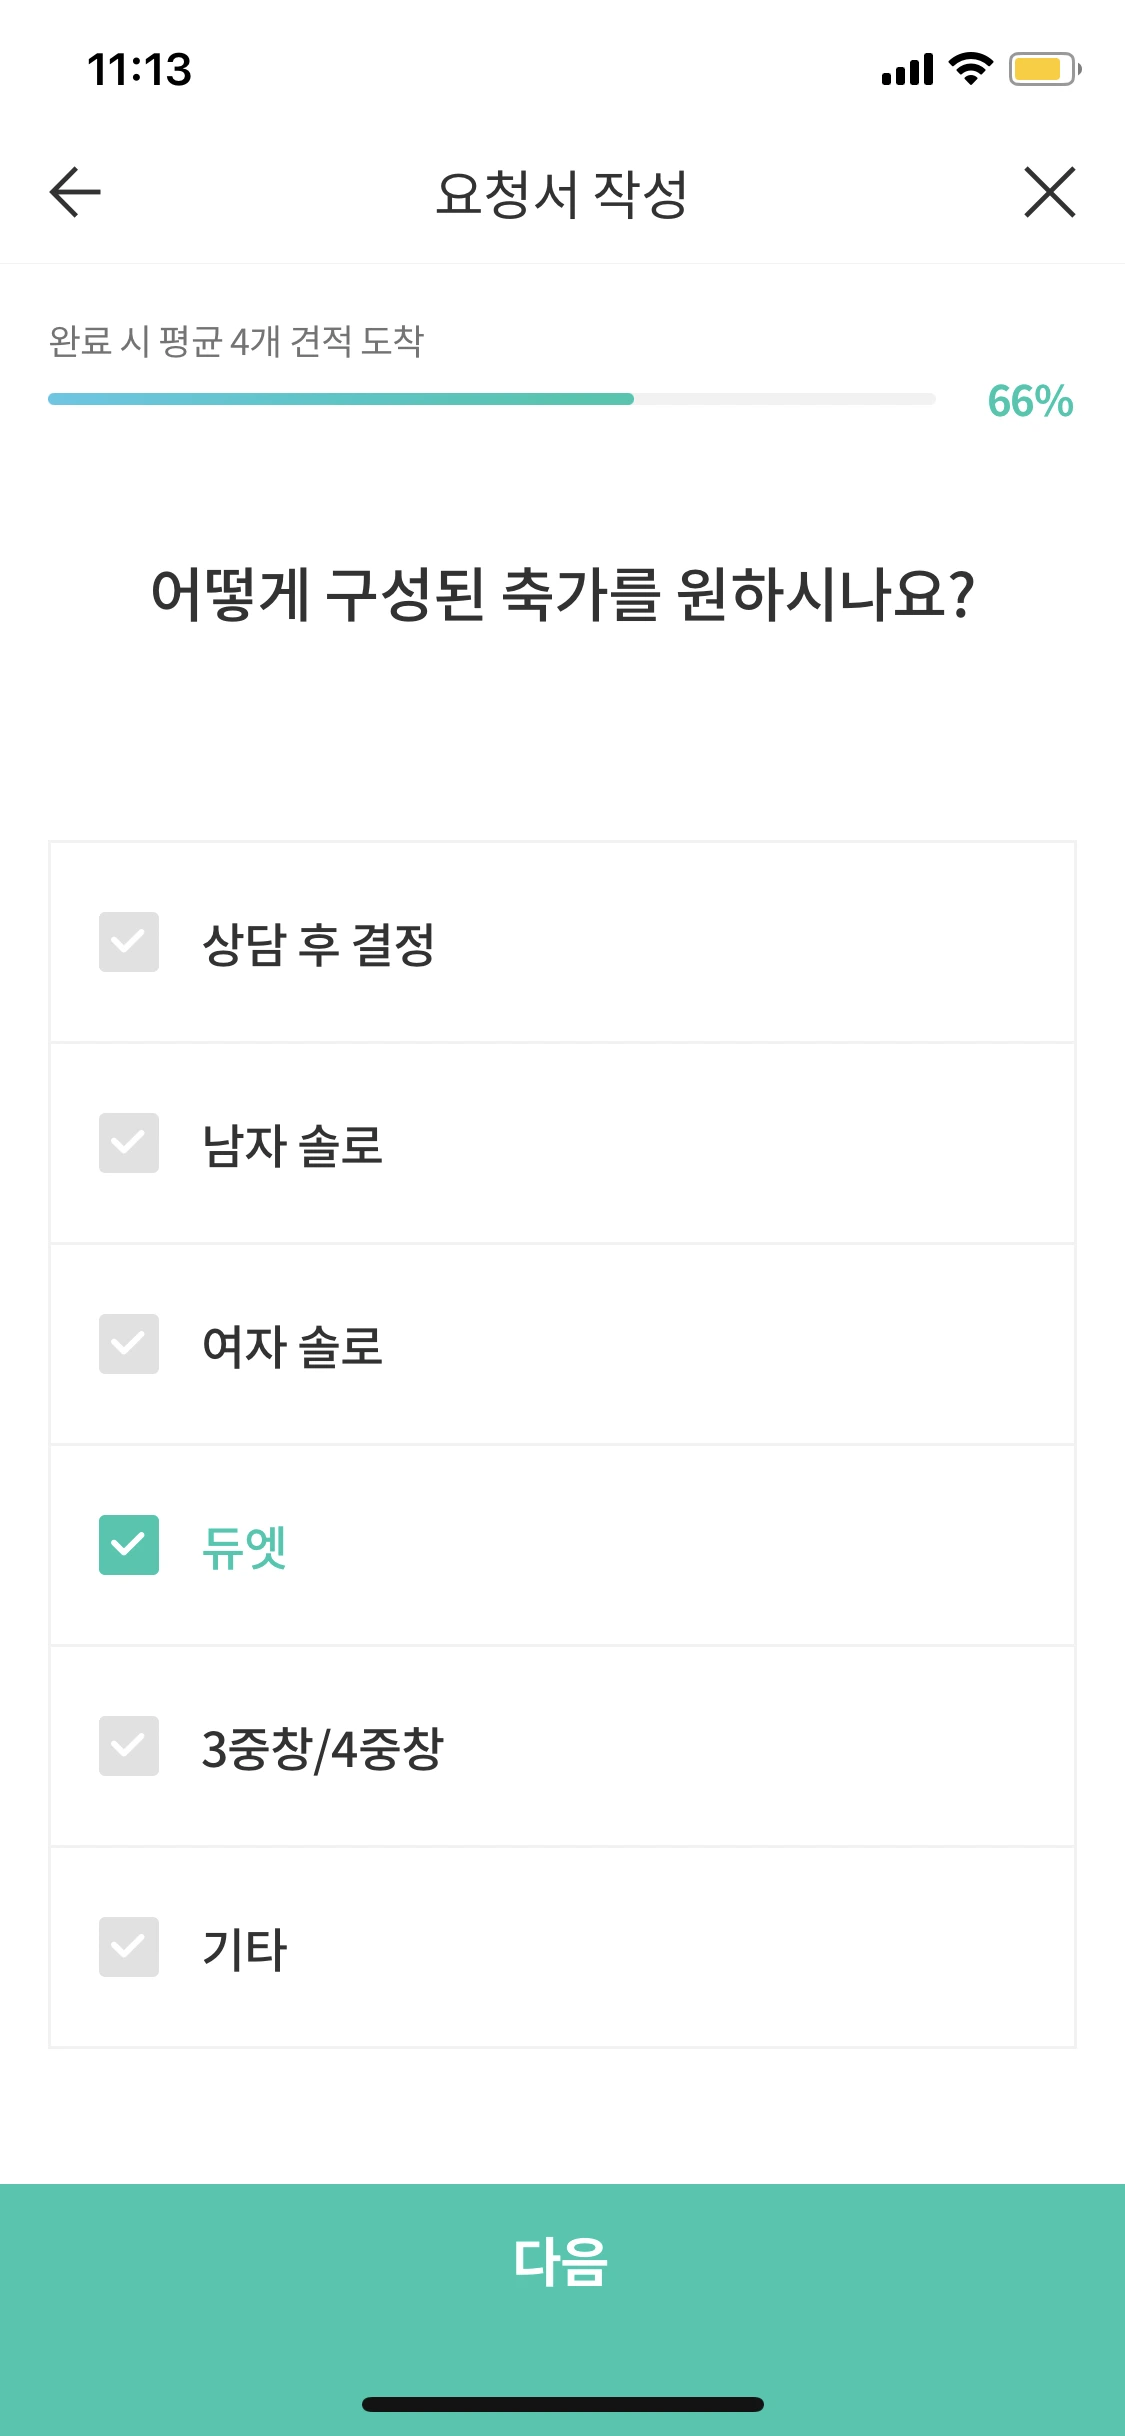Select the 3중창/4중창 option label

coord(322,1749)
